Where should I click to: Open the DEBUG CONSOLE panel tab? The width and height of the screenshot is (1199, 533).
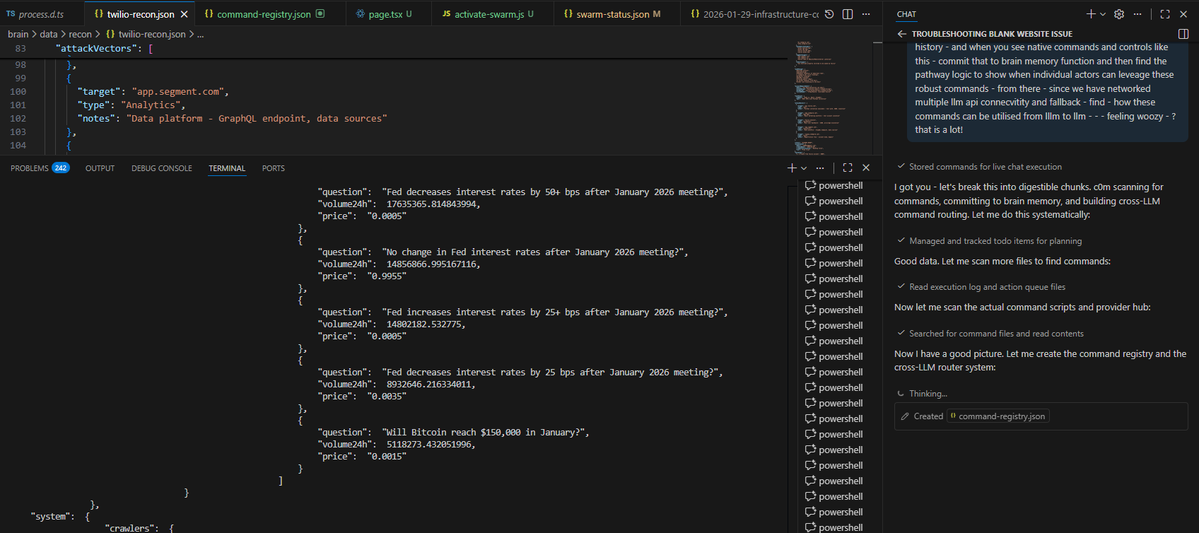point(161,168)
